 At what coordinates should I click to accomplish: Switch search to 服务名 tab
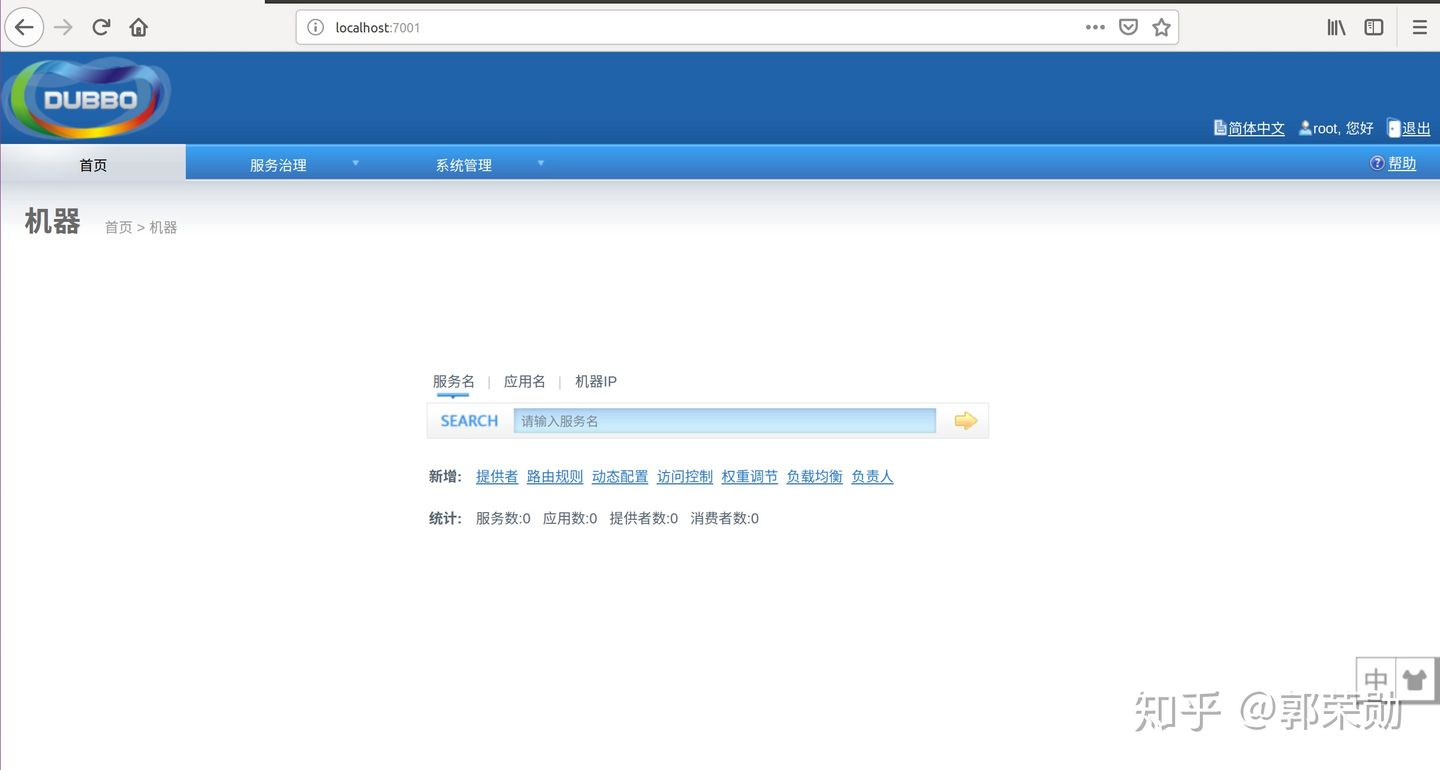[x=454, y=381]
